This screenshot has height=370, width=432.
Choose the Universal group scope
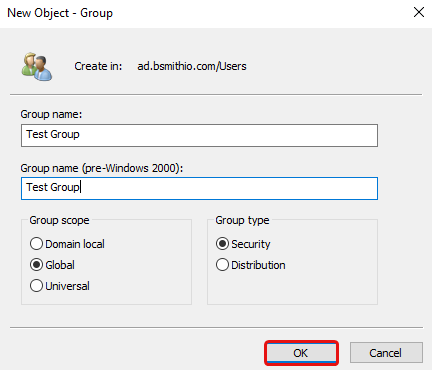[x=60, y=286]
